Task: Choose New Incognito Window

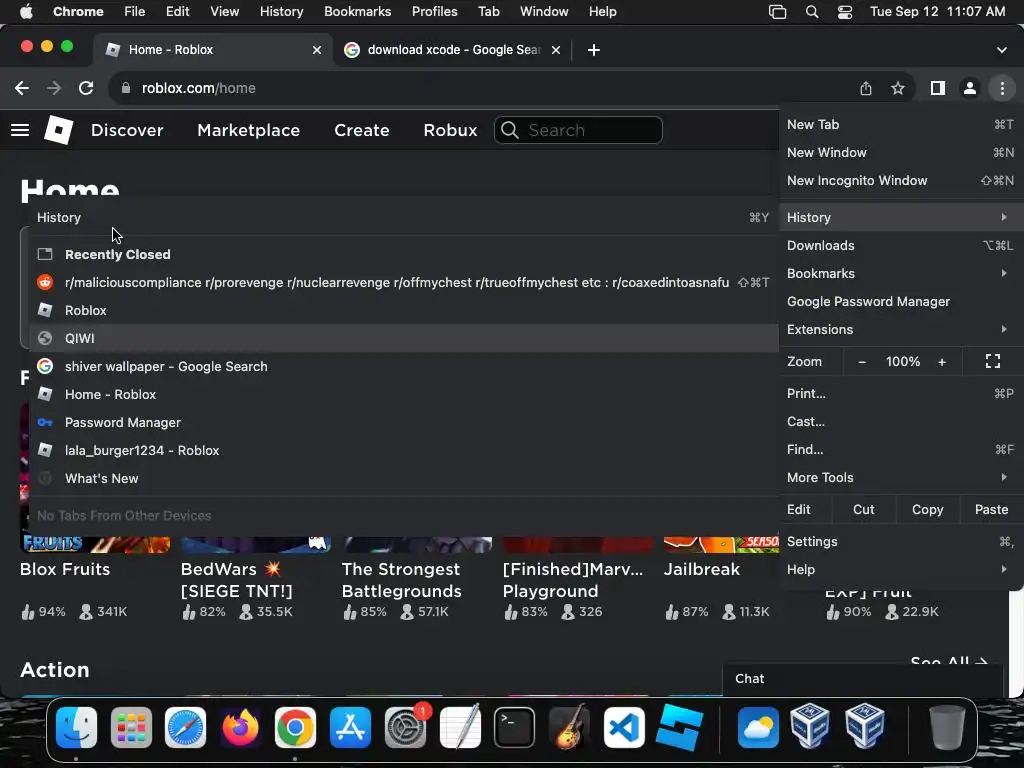Action: 901,181
